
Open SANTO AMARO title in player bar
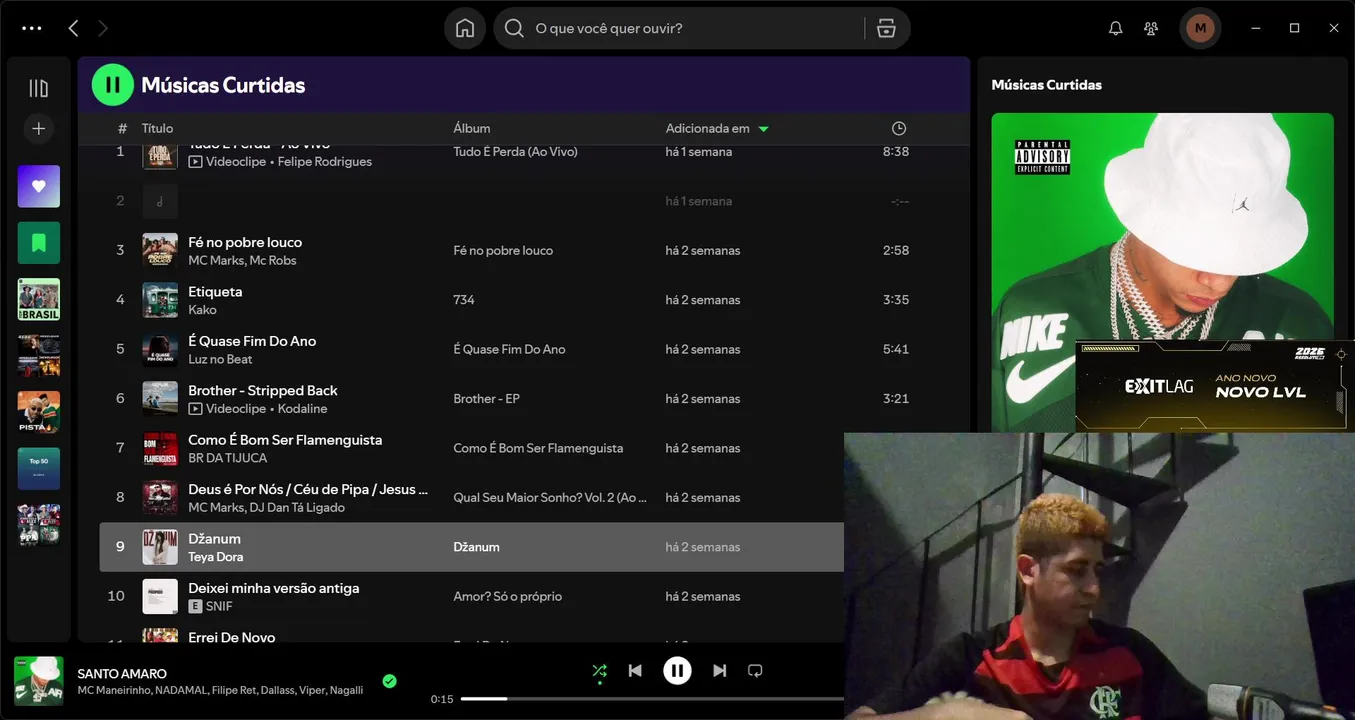pyautogui.click(x=122, y=674)
